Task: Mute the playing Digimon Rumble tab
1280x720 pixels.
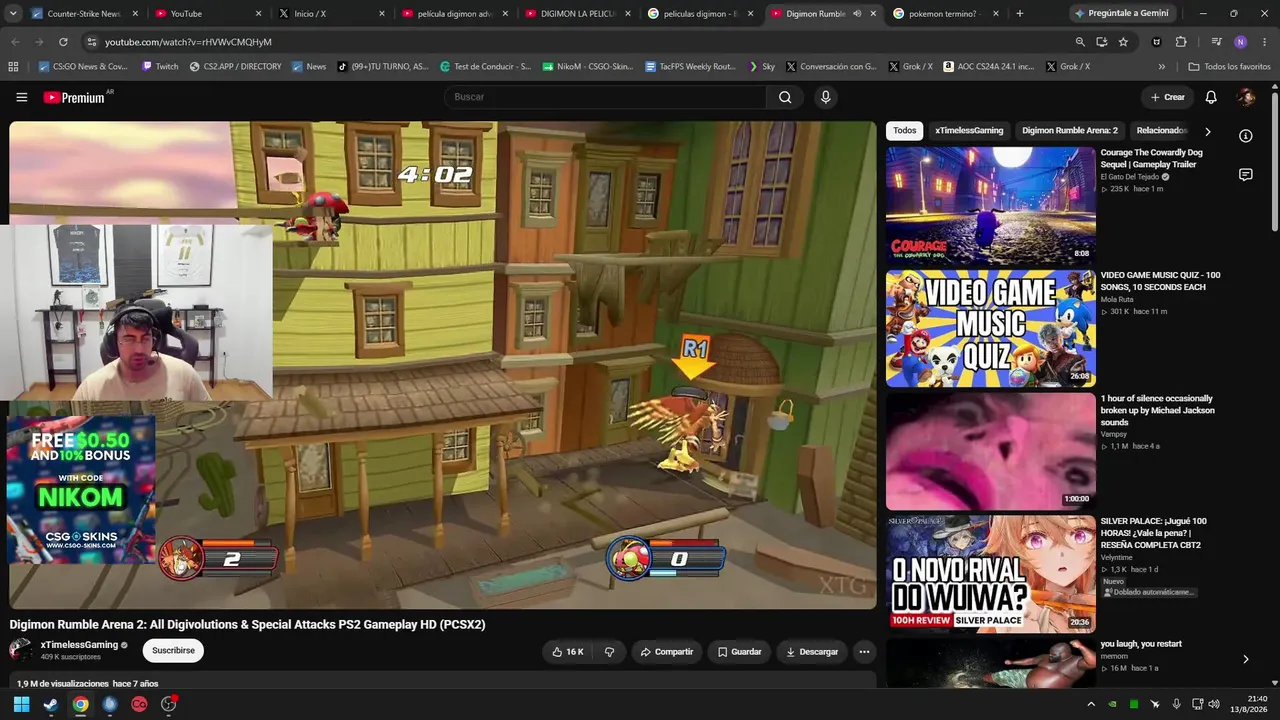Action: point(857,14)
